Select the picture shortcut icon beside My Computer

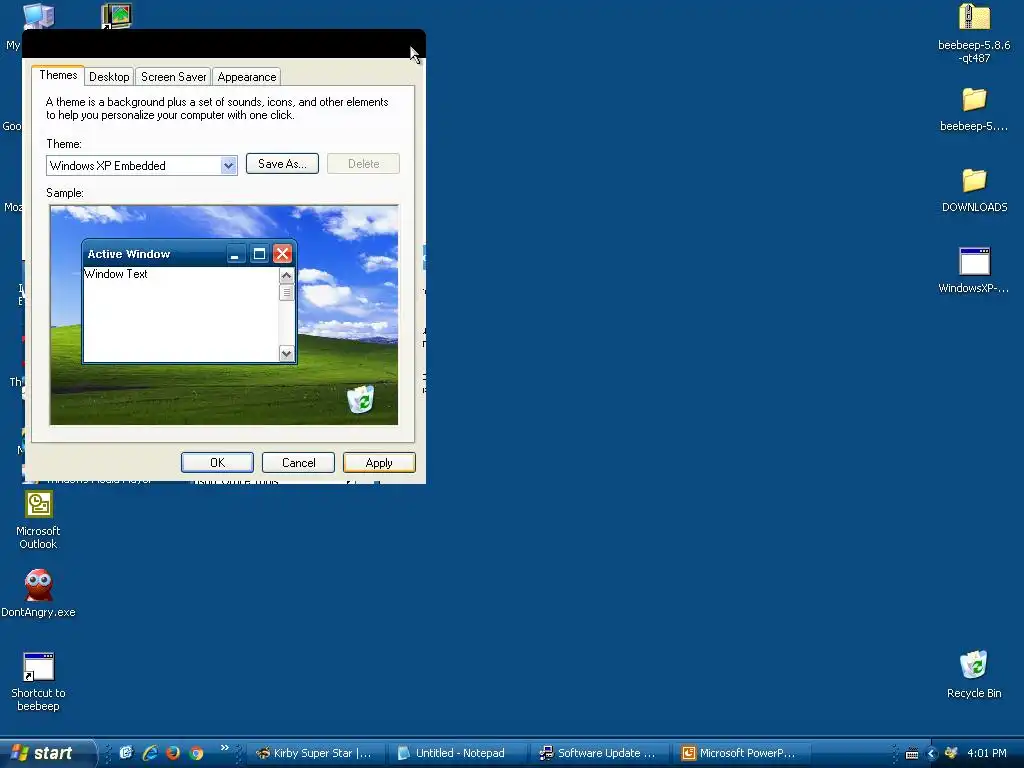coord(117,15)
